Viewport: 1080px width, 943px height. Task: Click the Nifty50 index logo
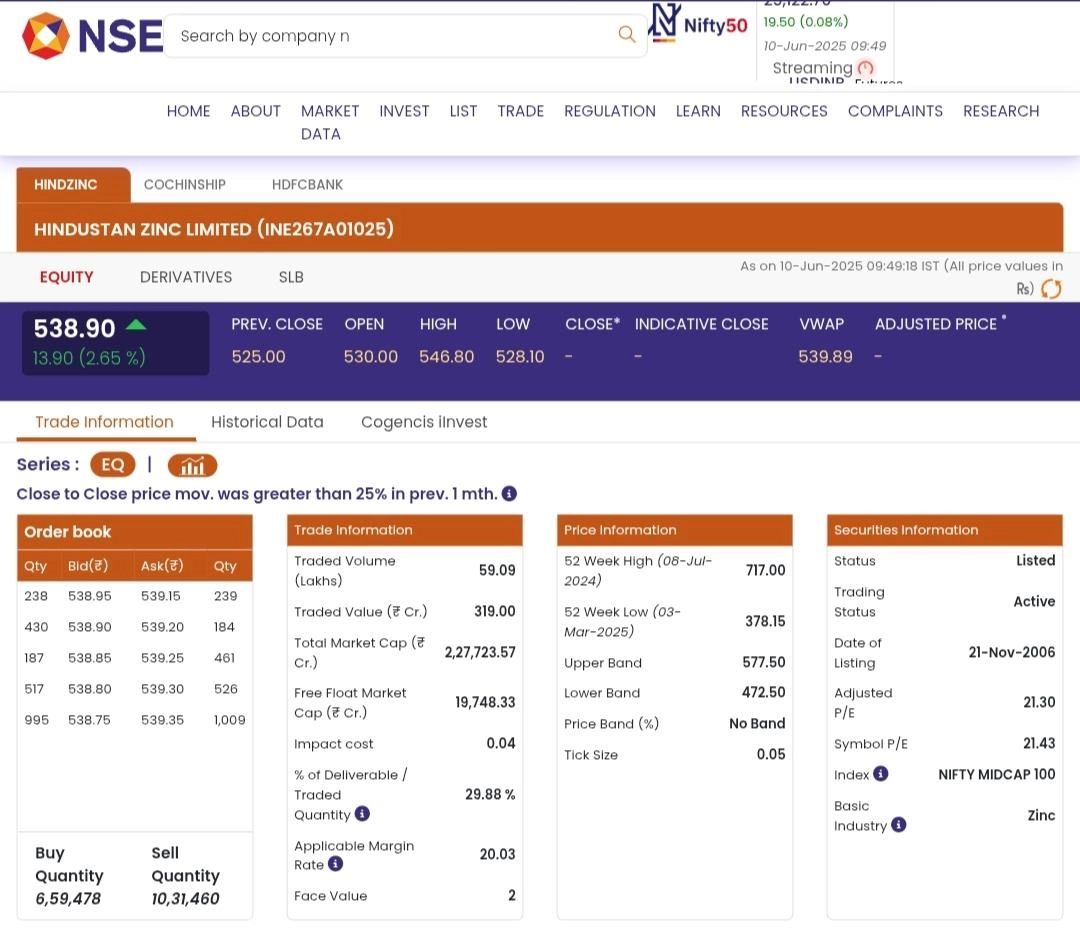tap(698, 24)
